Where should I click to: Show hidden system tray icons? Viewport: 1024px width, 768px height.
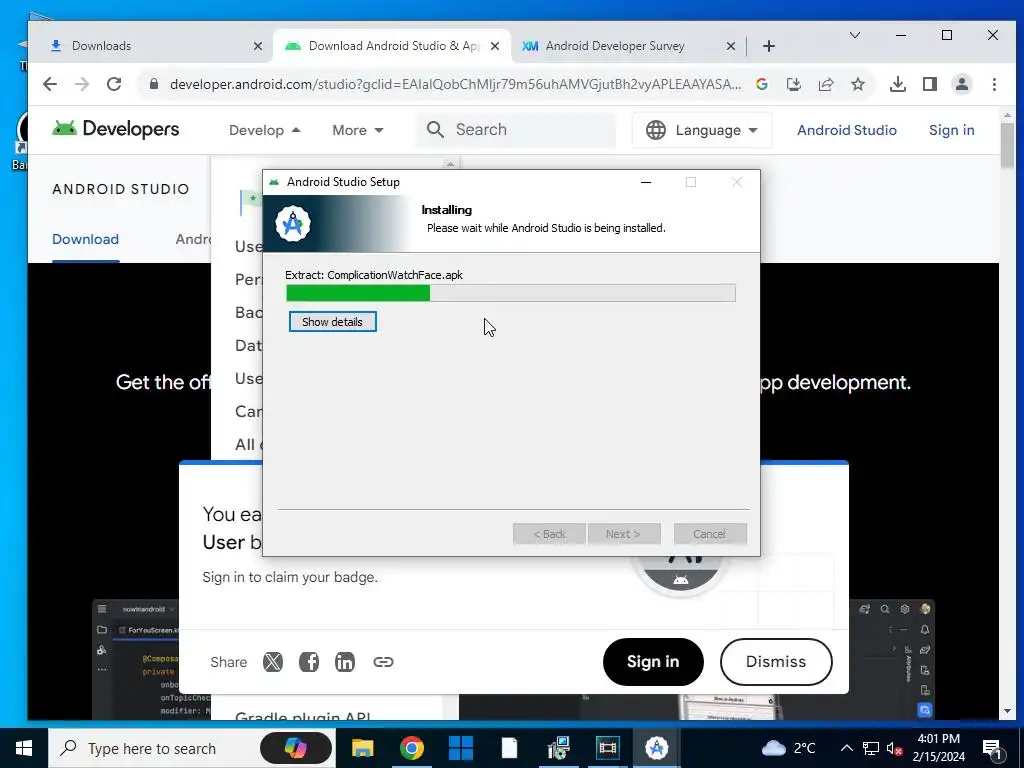(846, 748)
